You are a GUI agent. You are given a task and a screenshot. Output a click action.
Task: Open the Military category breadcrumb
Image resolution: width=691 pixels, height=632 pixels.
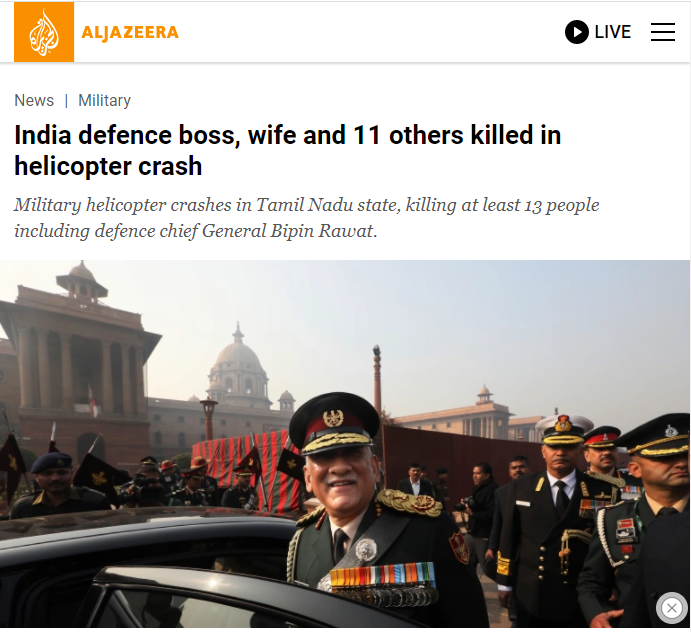104,100
